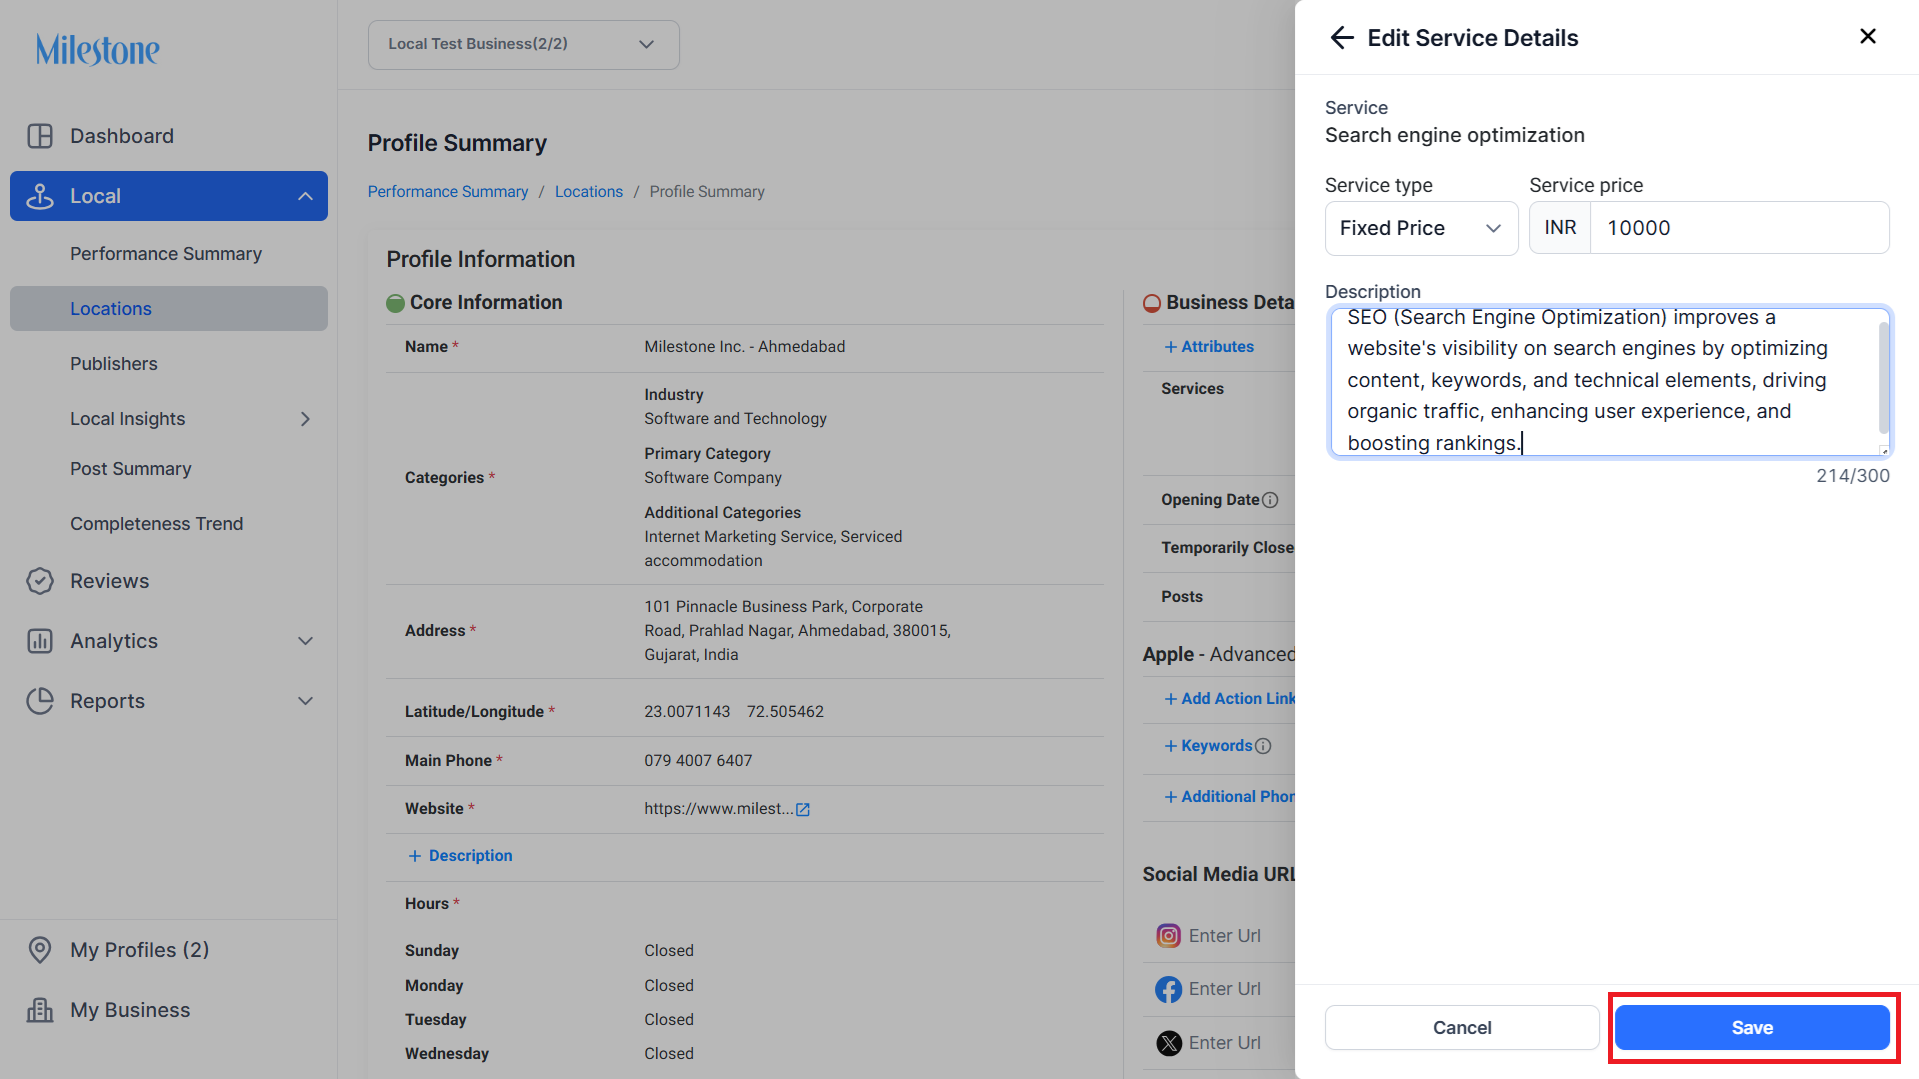This screenshot has width=1919, height=1079.
Task: Click the Opening Date info icon
Action: coord(1270,500)
